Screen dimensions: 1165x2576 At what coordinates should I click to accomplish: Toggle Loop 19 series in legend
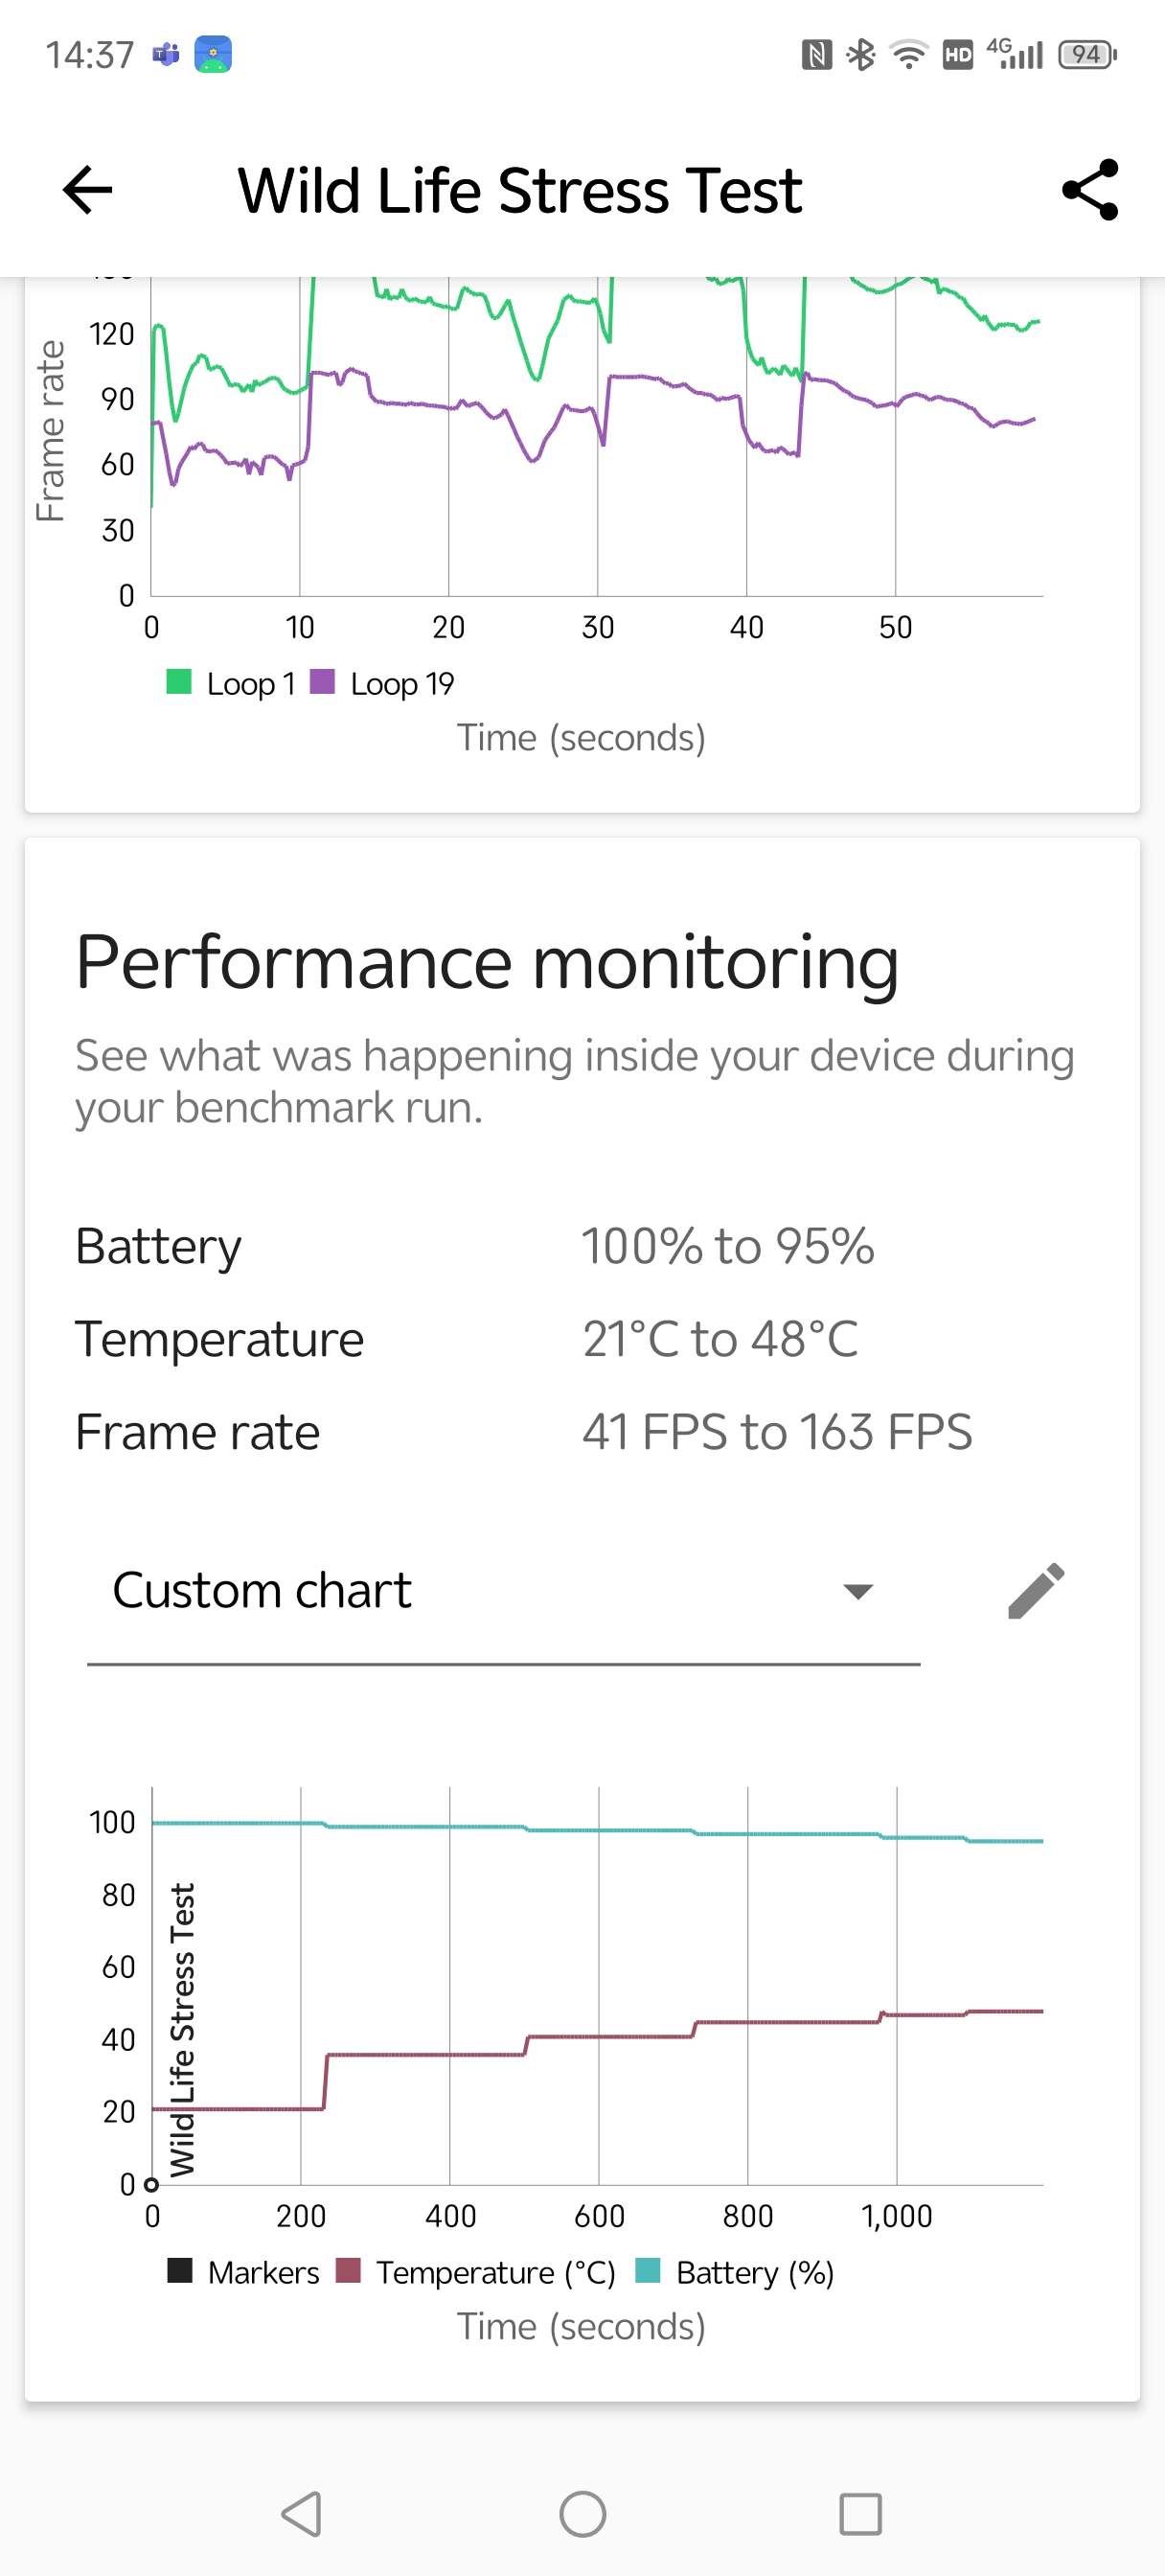(x=383, y=684)
